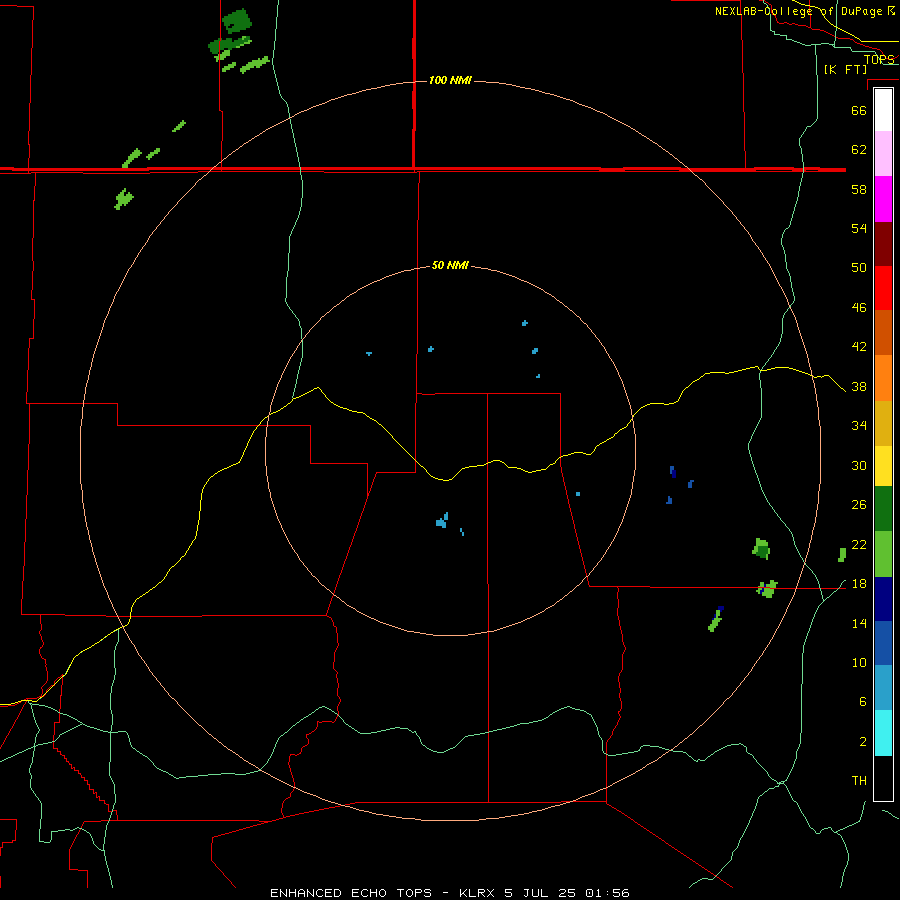The height and width of the screenshot is (900, 900).
Task: Click the light pink legend swatch
Action: (883, 154)
